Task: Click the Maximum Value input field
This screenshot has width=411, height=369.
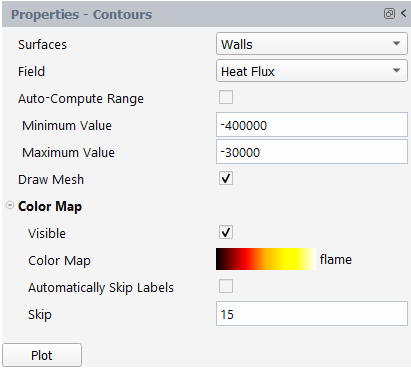Action: tap(312, 152)
